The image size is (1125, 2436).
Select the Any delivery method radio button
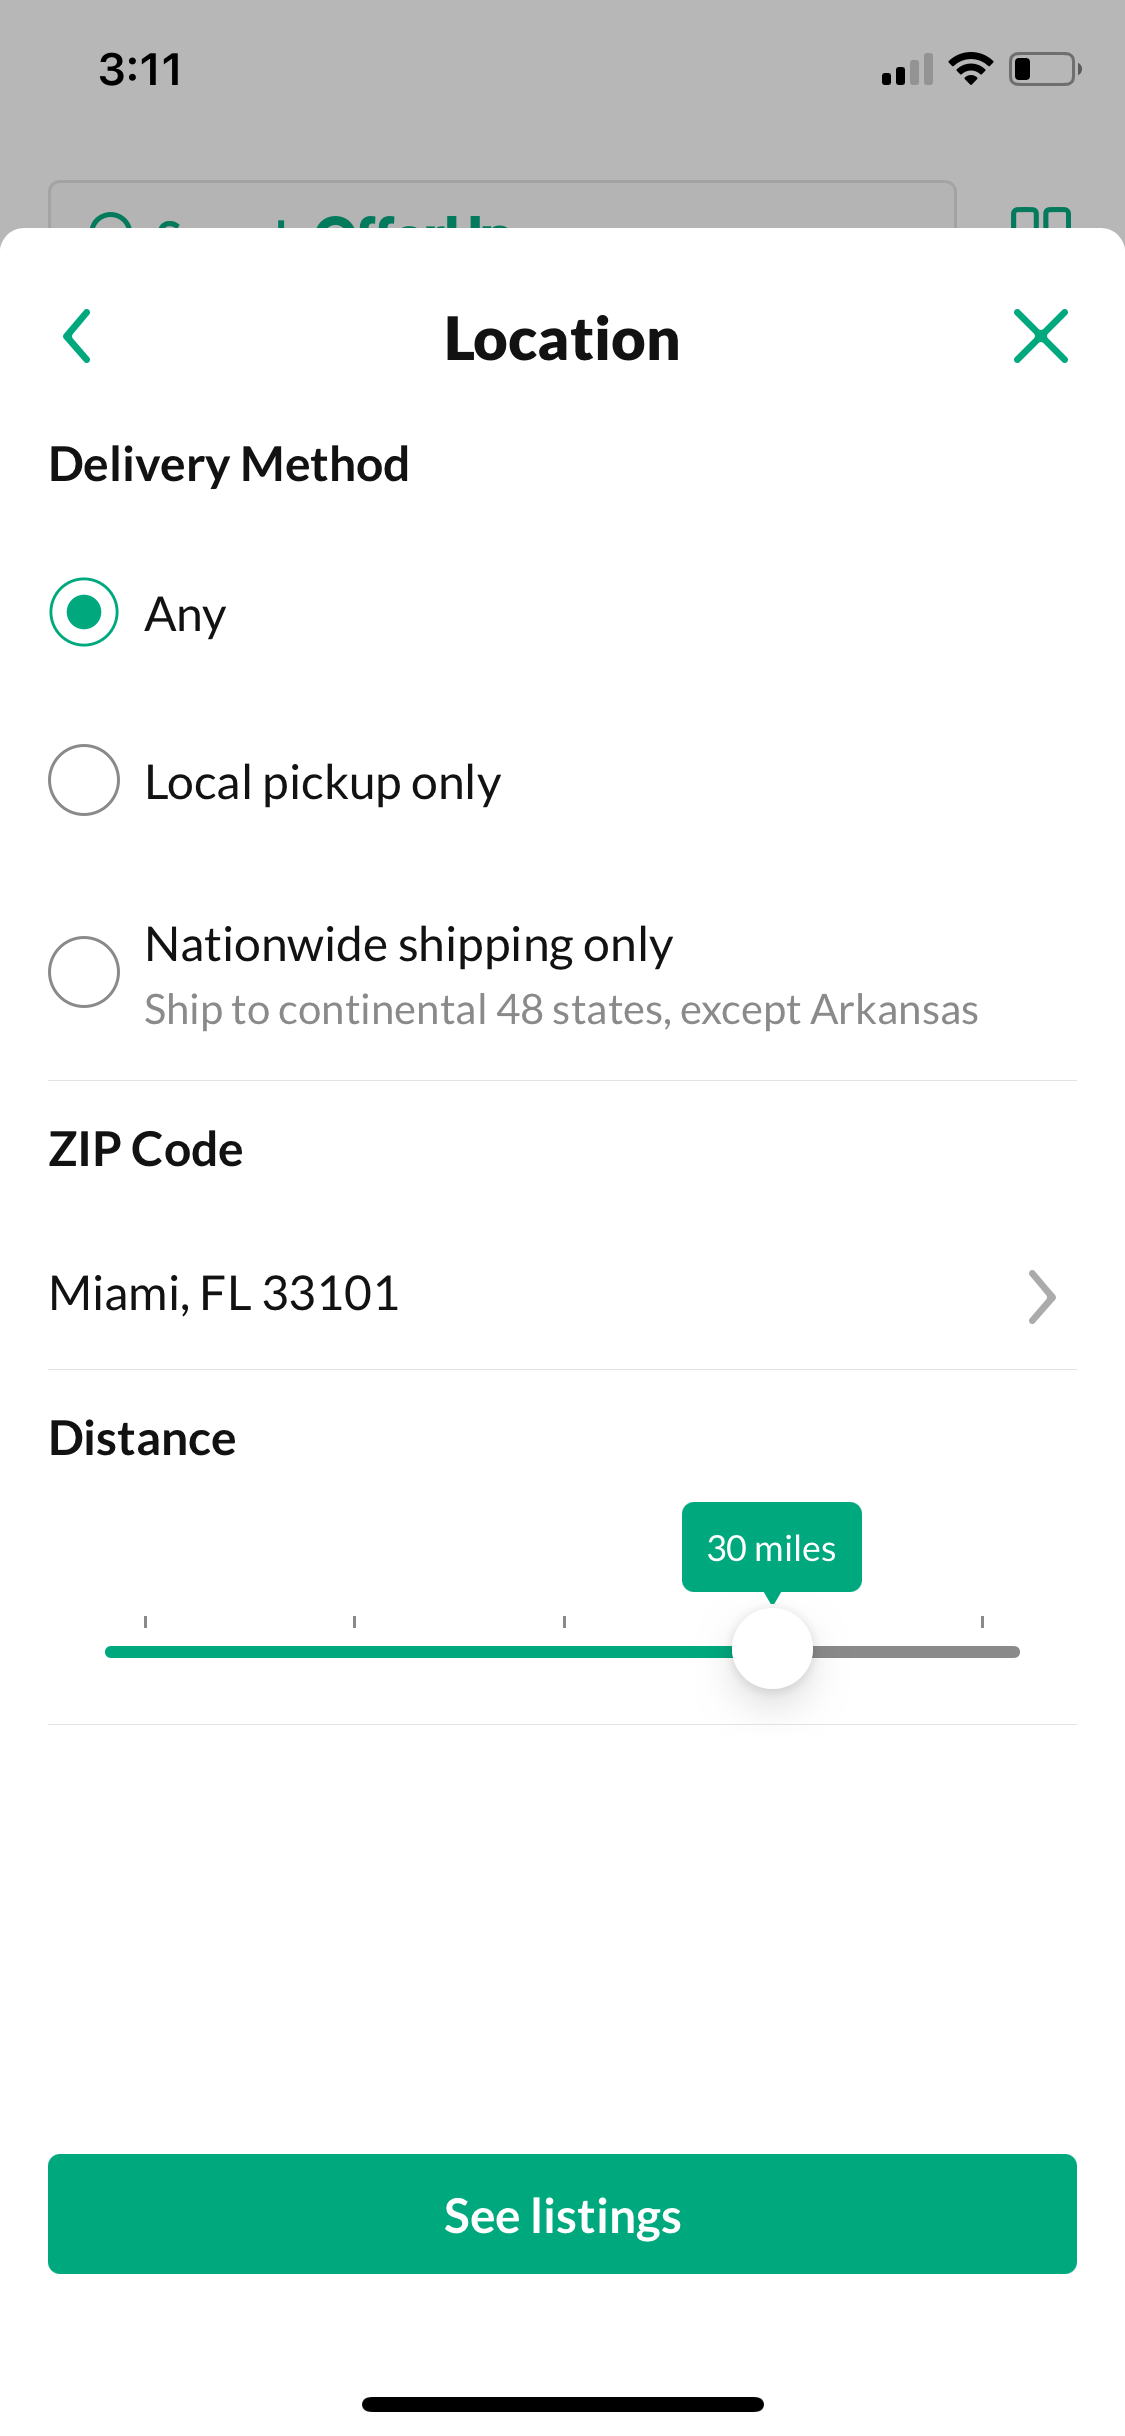[x=84, y=613]
